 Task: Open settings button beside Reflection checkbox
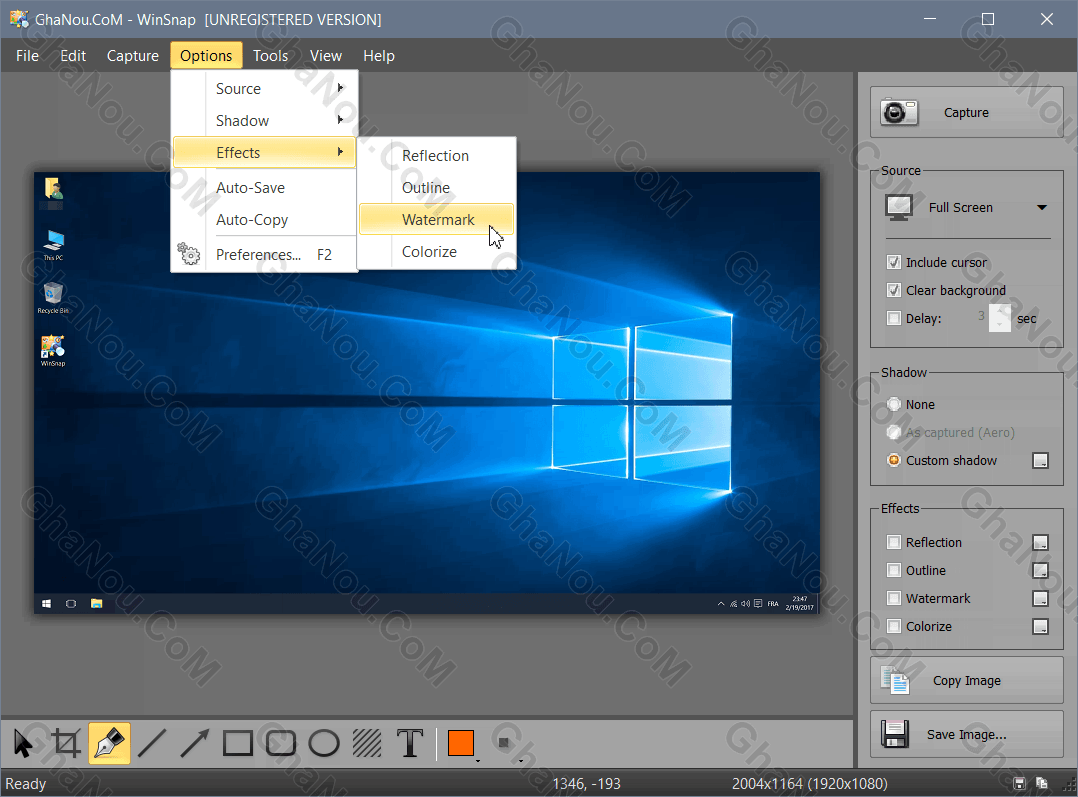pyautogui.click(x=1040, y=543)
